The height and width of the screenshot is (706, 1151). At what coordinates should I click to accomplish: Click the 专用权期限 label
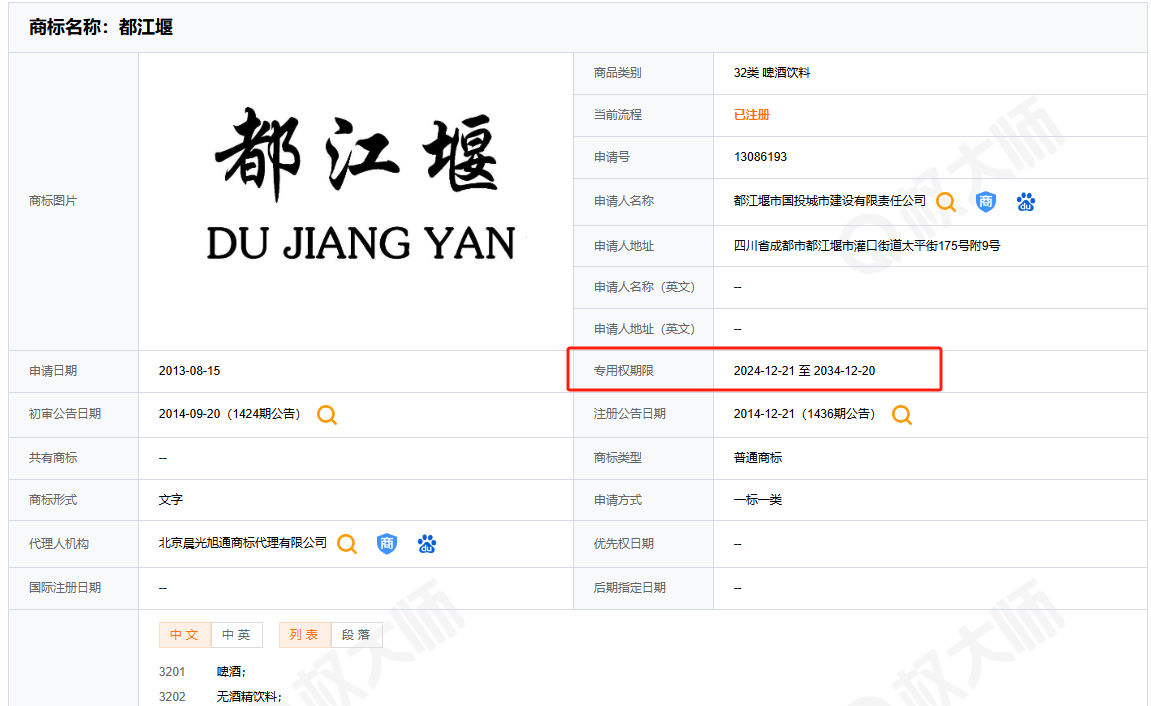pyautogui.click(x=624, y=371)
